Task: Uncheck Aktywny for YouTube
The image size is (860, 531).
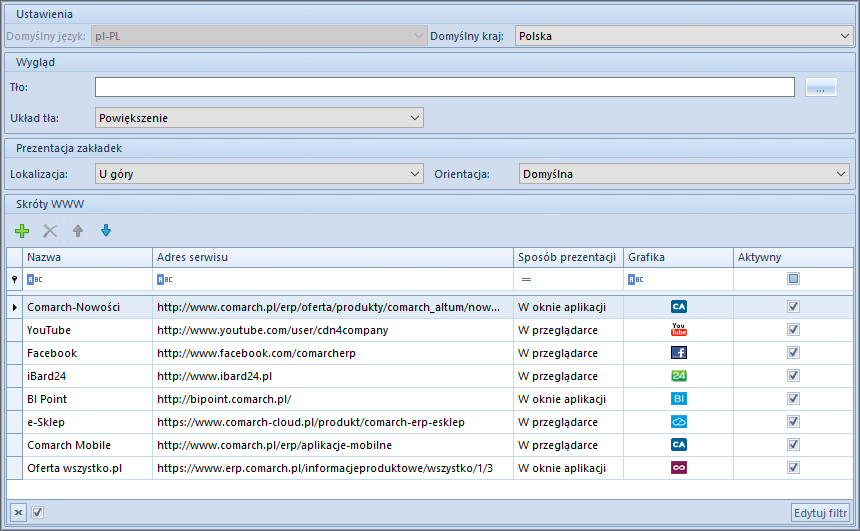Action: pos(793,330)
